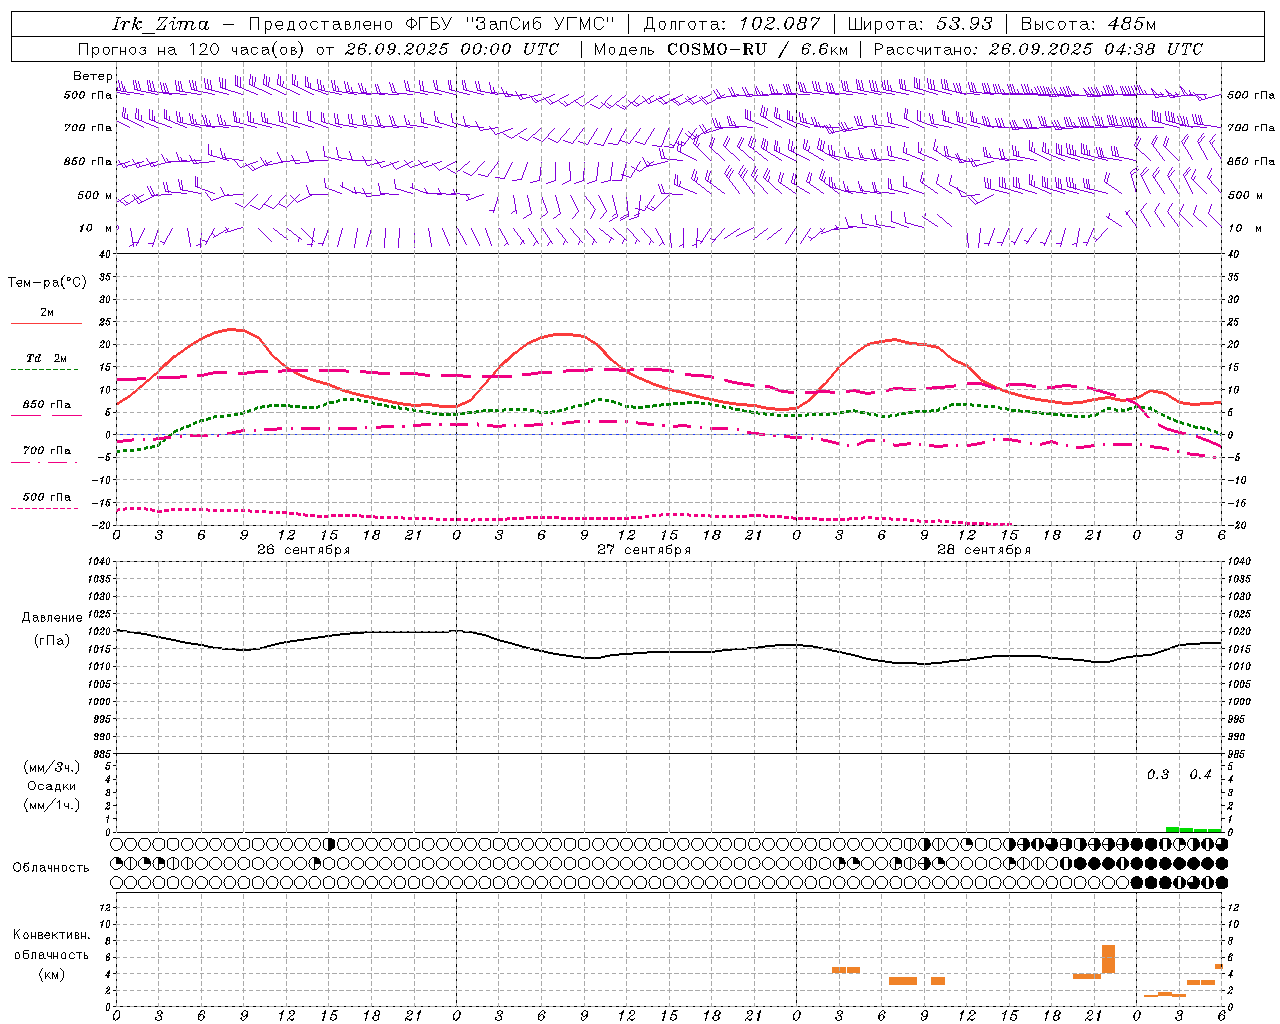Click the Тем-ра(°C) axis label
This screenshot has height=1024, width=1280.
[x=47, y=283]
